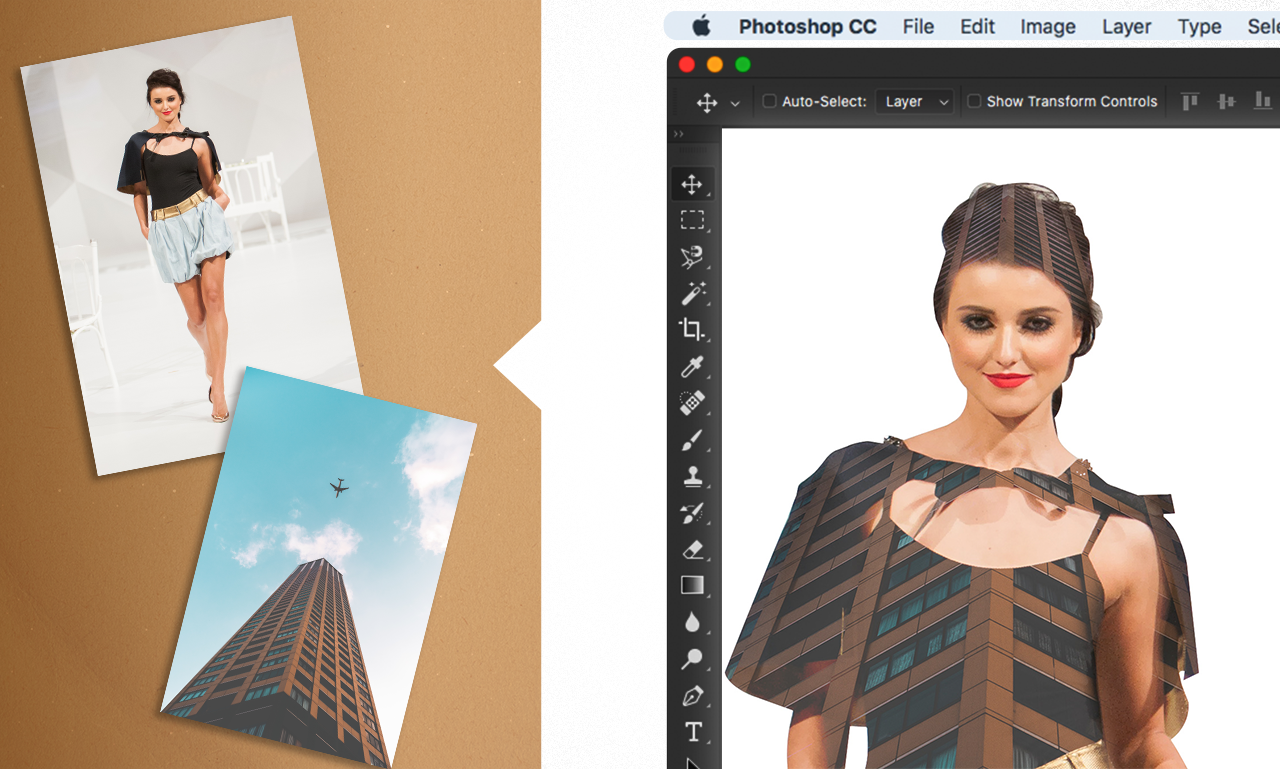This screenshot has width=1280, height=769.
Task: Select the Blur tool
Action: click(692, 622)
